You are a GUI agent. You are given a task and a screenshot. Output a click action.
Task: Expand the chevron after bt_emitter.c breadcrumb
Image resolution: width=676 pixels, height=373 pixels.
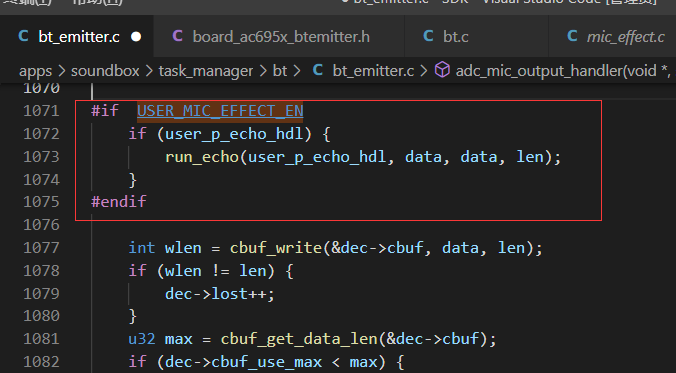(x=424, y=71)
